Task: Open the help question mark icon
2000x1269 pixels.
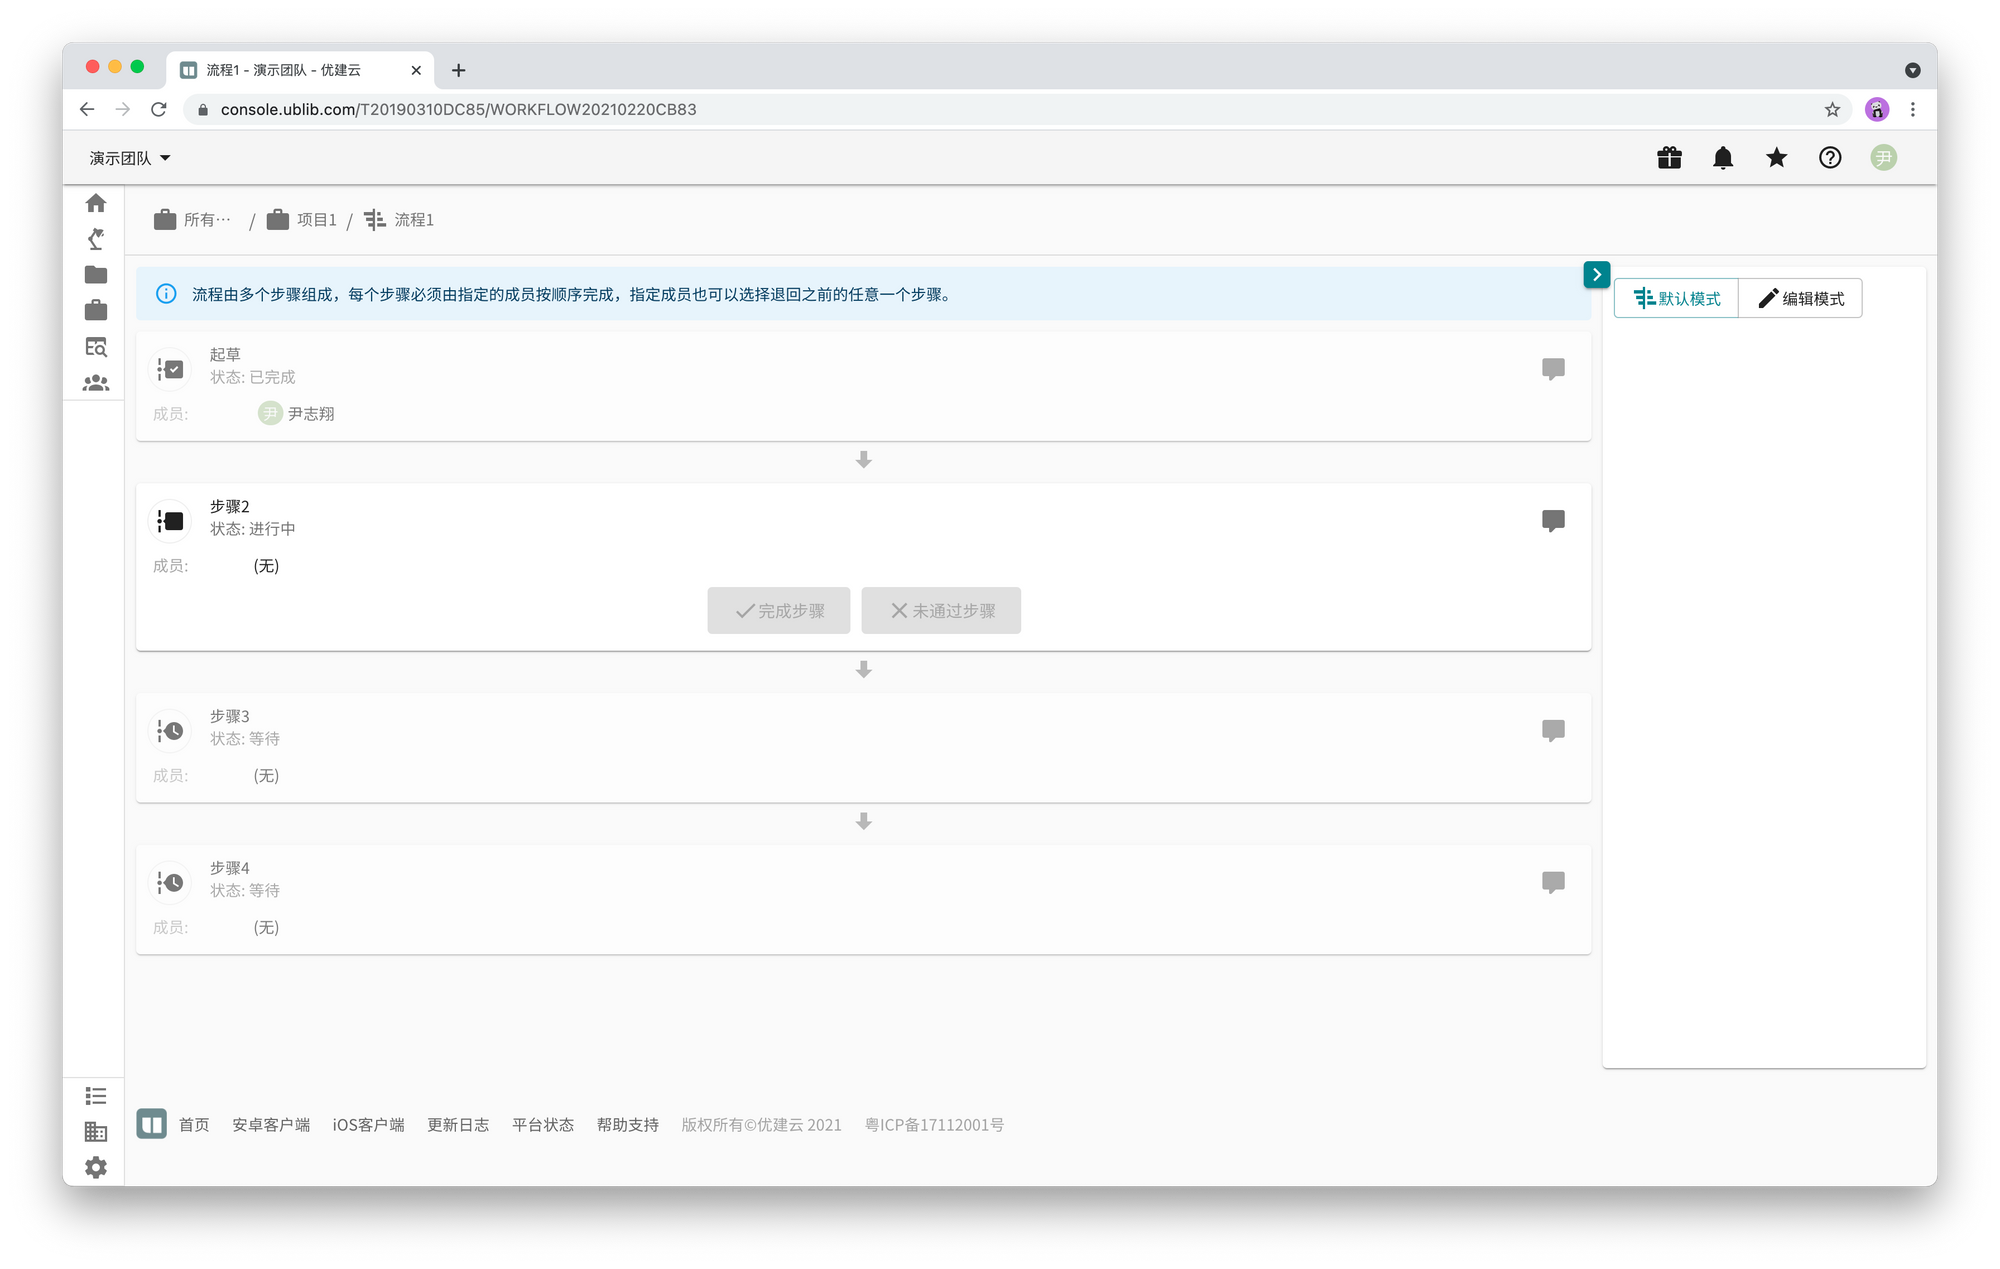Action: 1830,158
